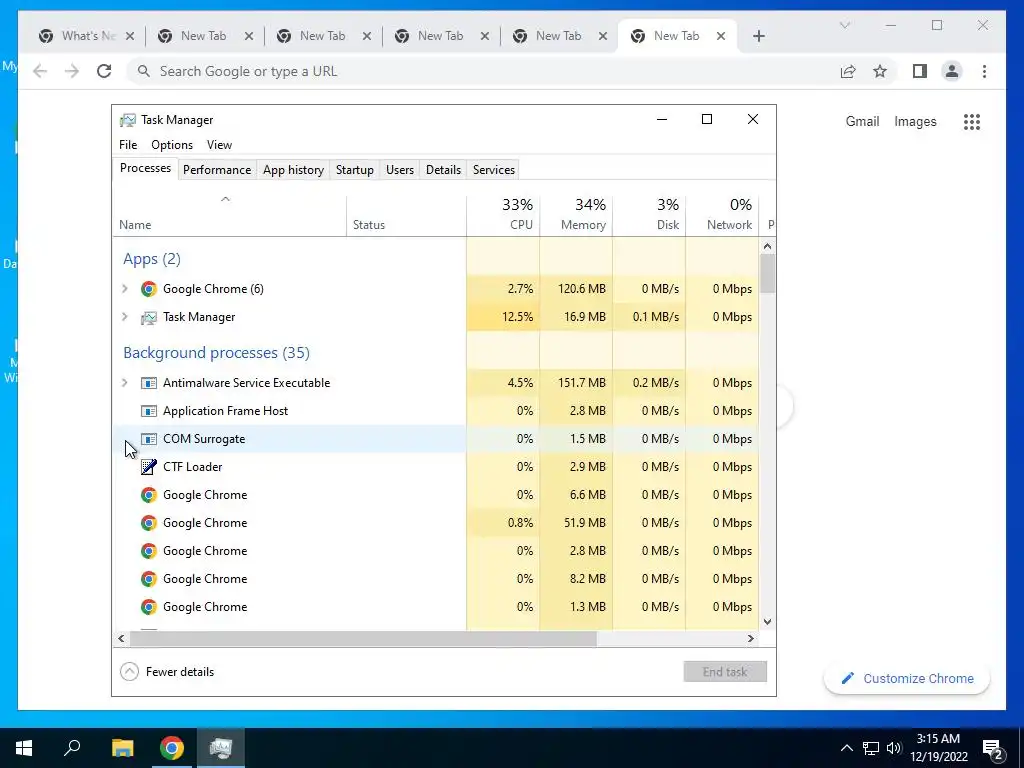Sort using the Name column header
1024x768 pixels.
coord(230,216)
